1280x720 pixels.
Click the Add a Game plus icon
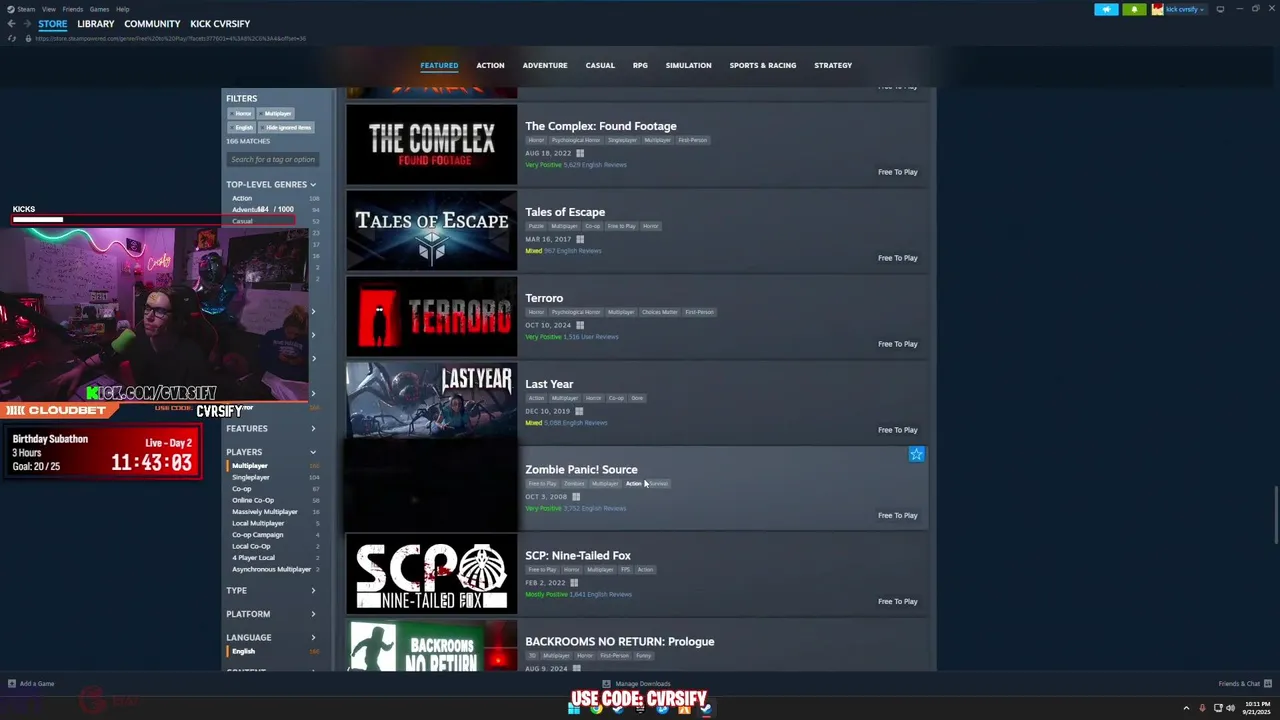click(12, 684)
